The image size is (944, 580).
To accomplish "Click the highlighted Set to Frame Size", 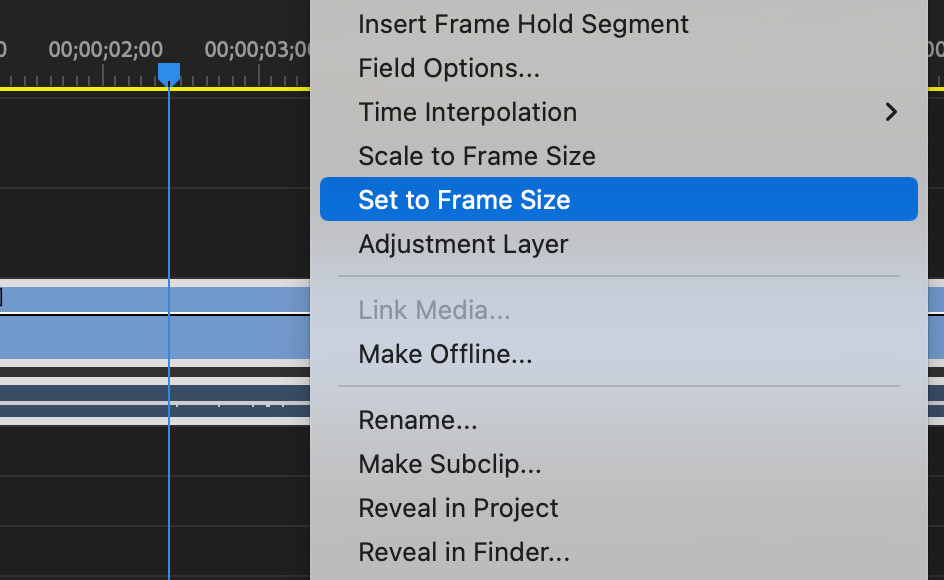I will point(464,200).
